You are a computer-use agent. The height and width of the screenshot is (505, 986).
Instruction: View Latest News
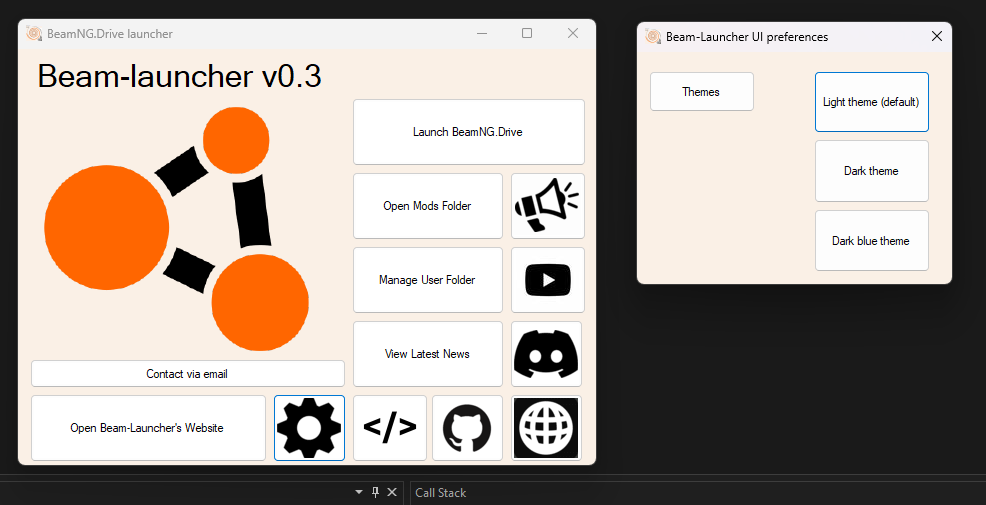click(428, 354)
